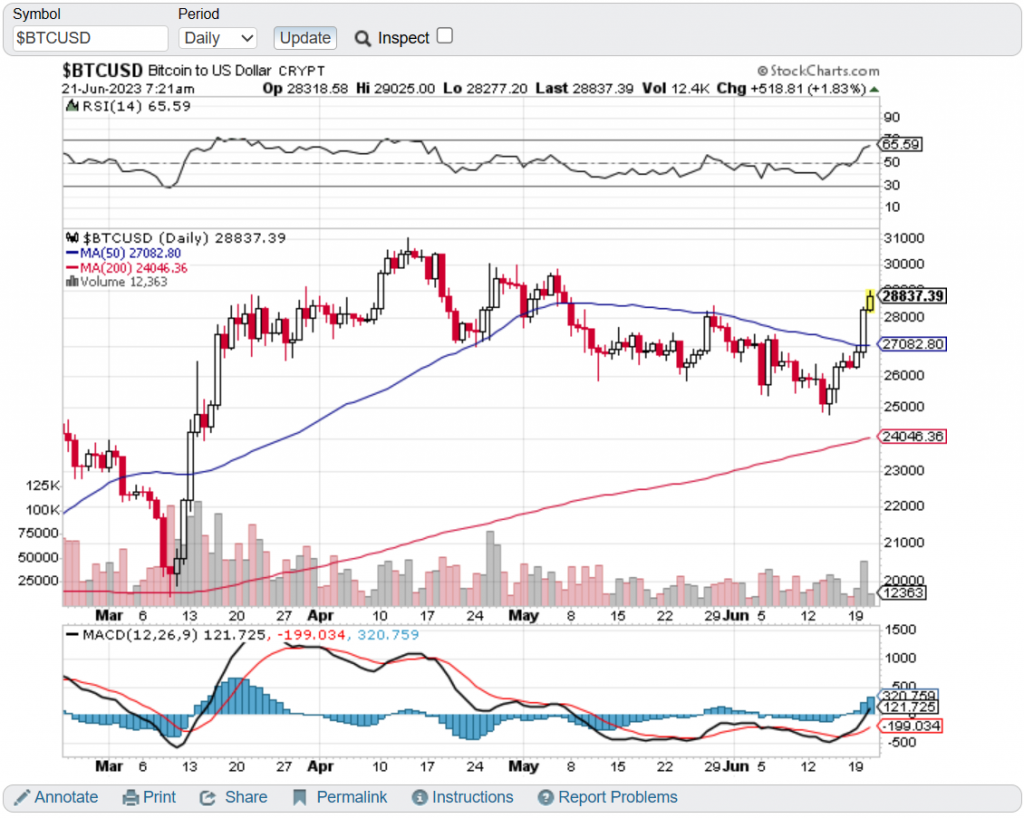Open the Instructions link

472,797
